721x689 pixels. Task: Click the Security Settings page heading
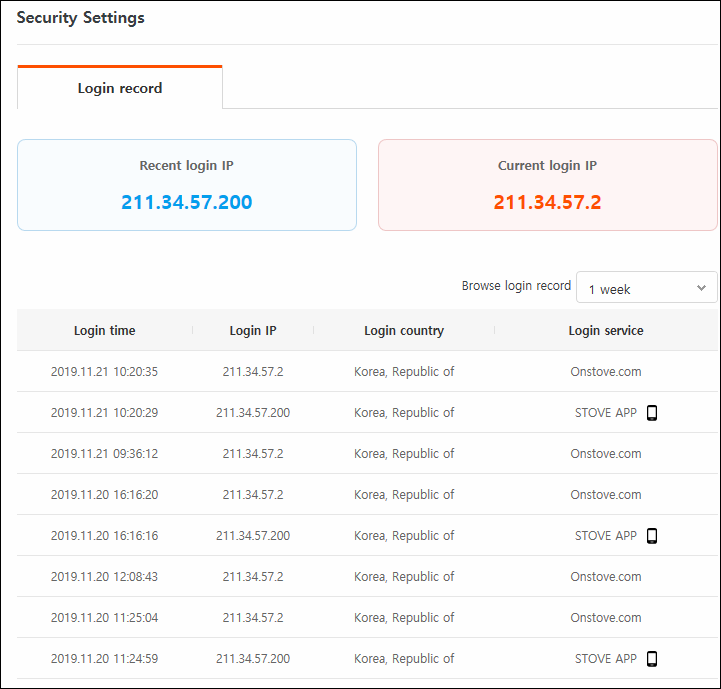(x=80, y=17)
